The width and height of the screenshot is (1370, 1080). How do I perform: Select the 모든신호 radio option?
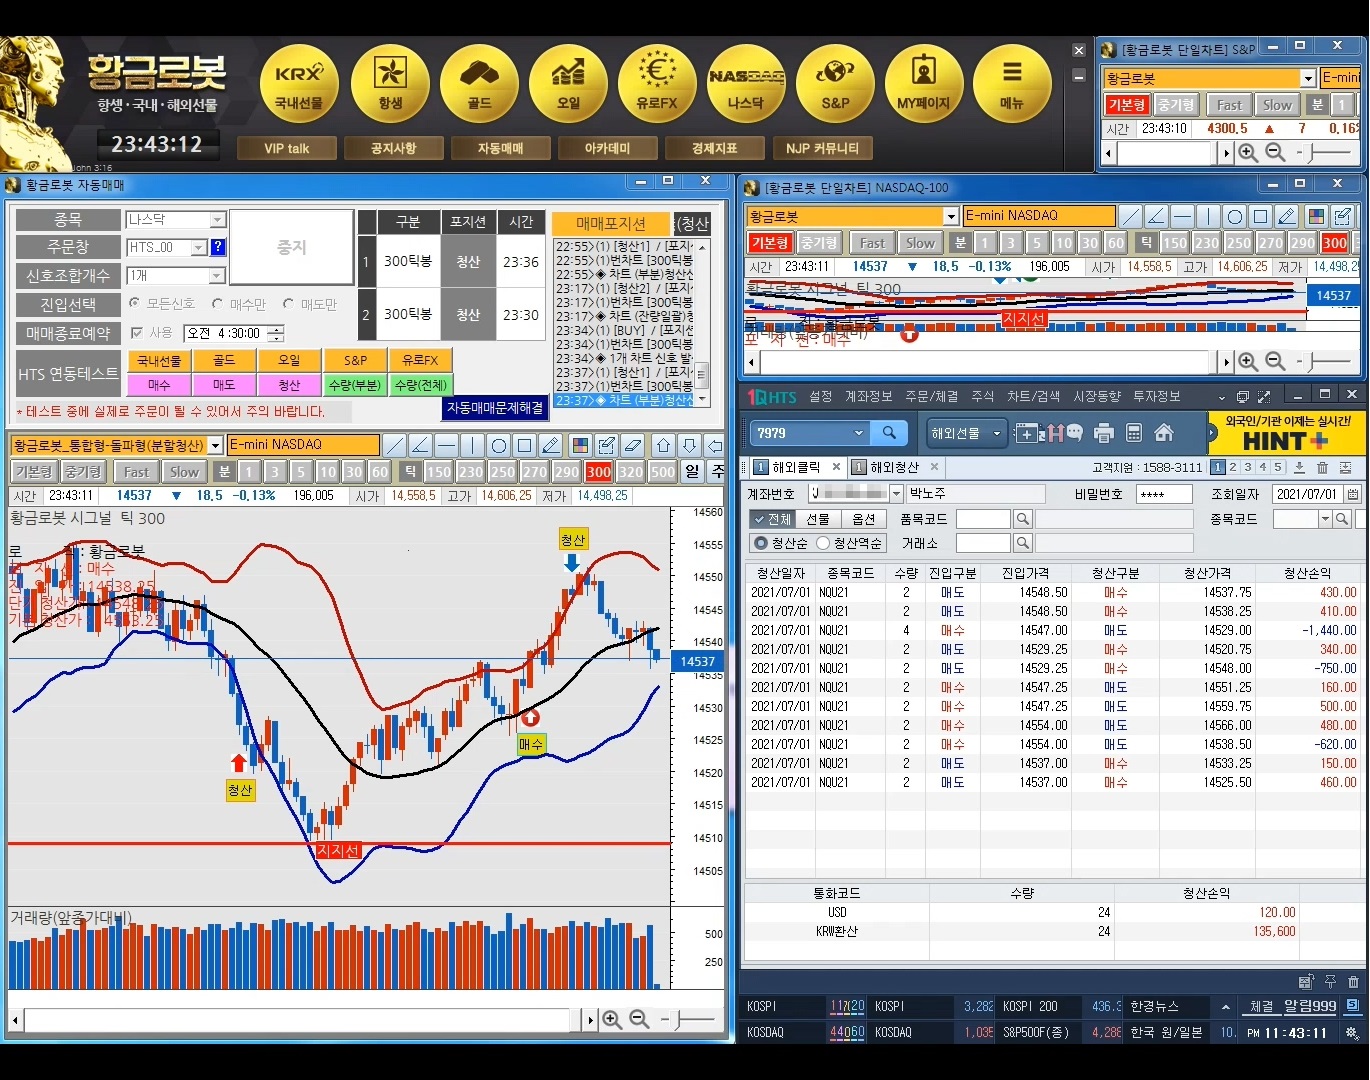click(134, 303)
